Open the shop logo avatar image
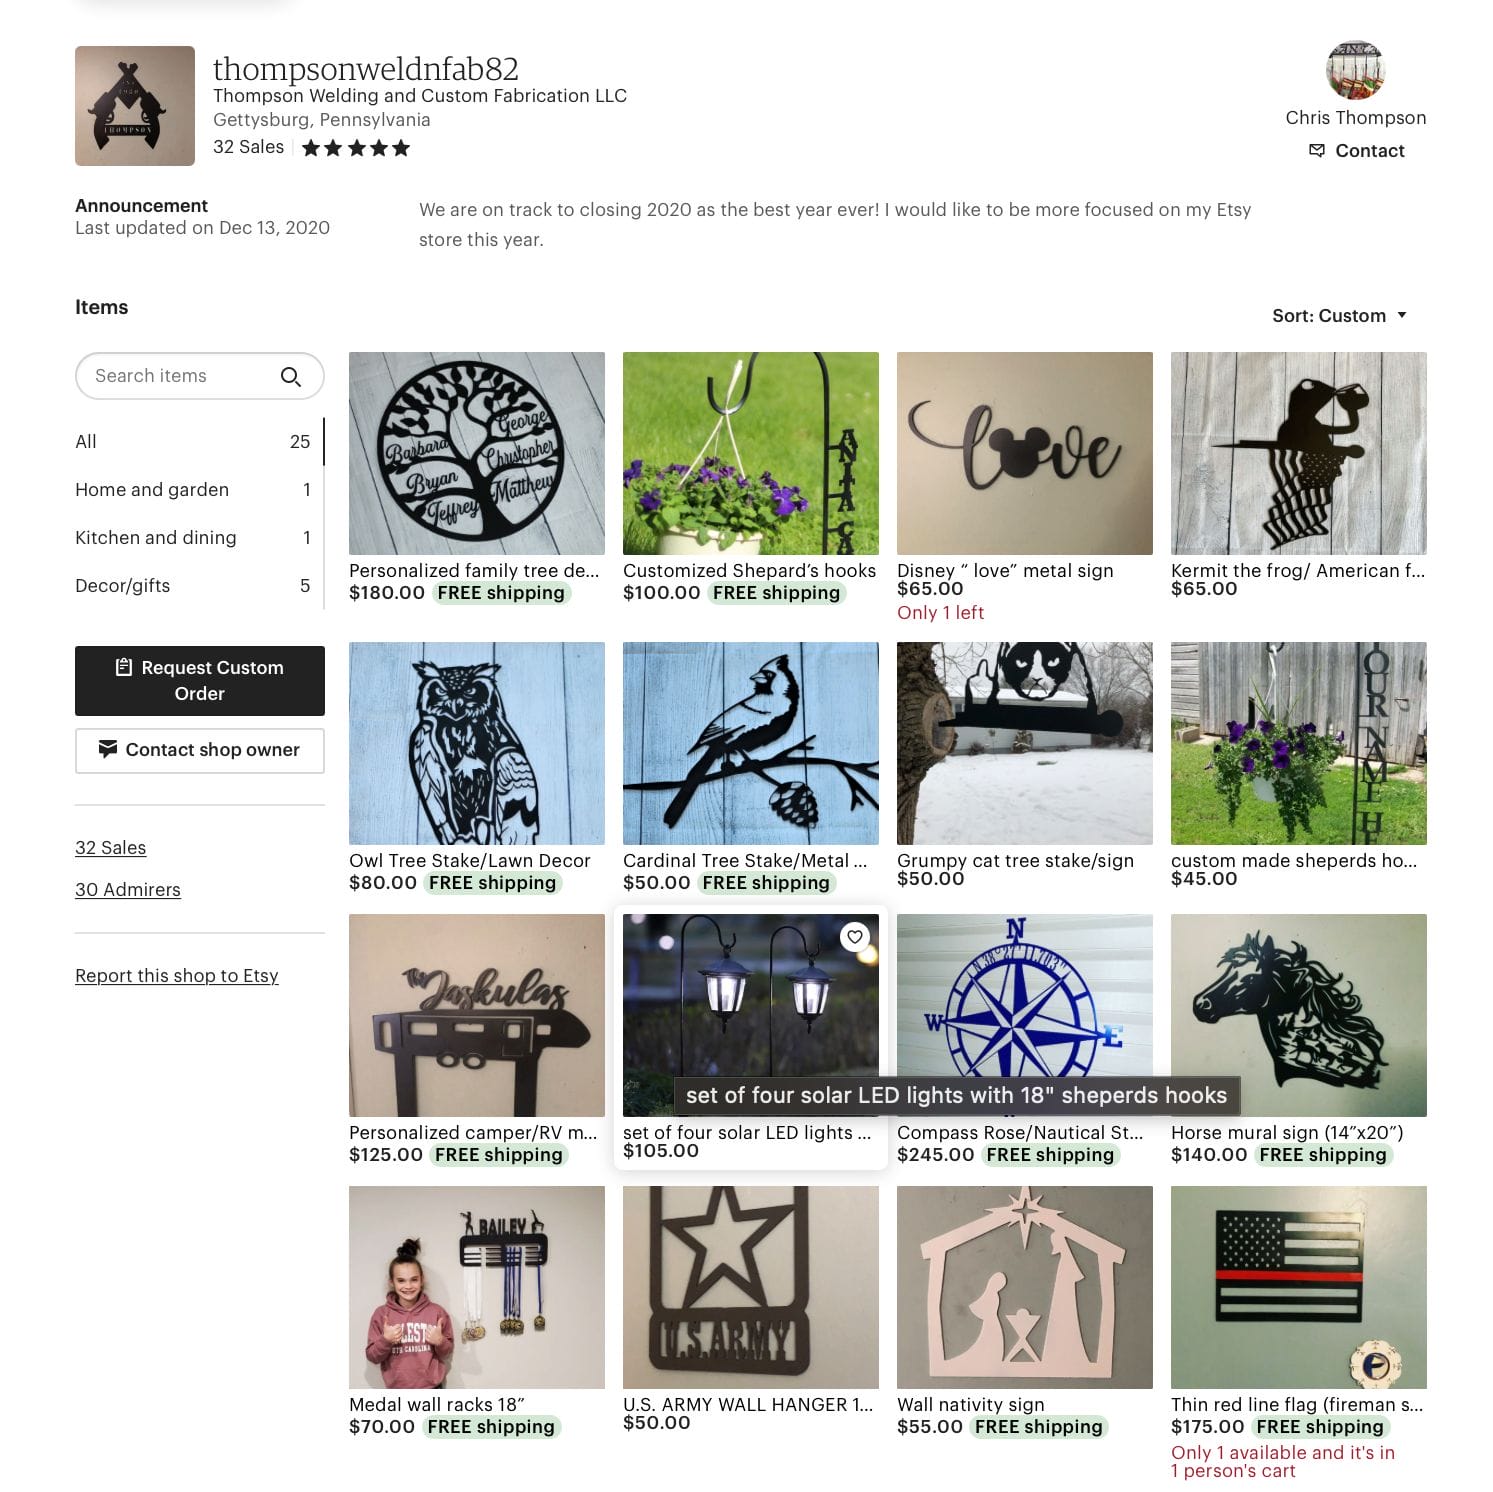The height and width of the screenshot is (1492, 1493). pos(135,106)
